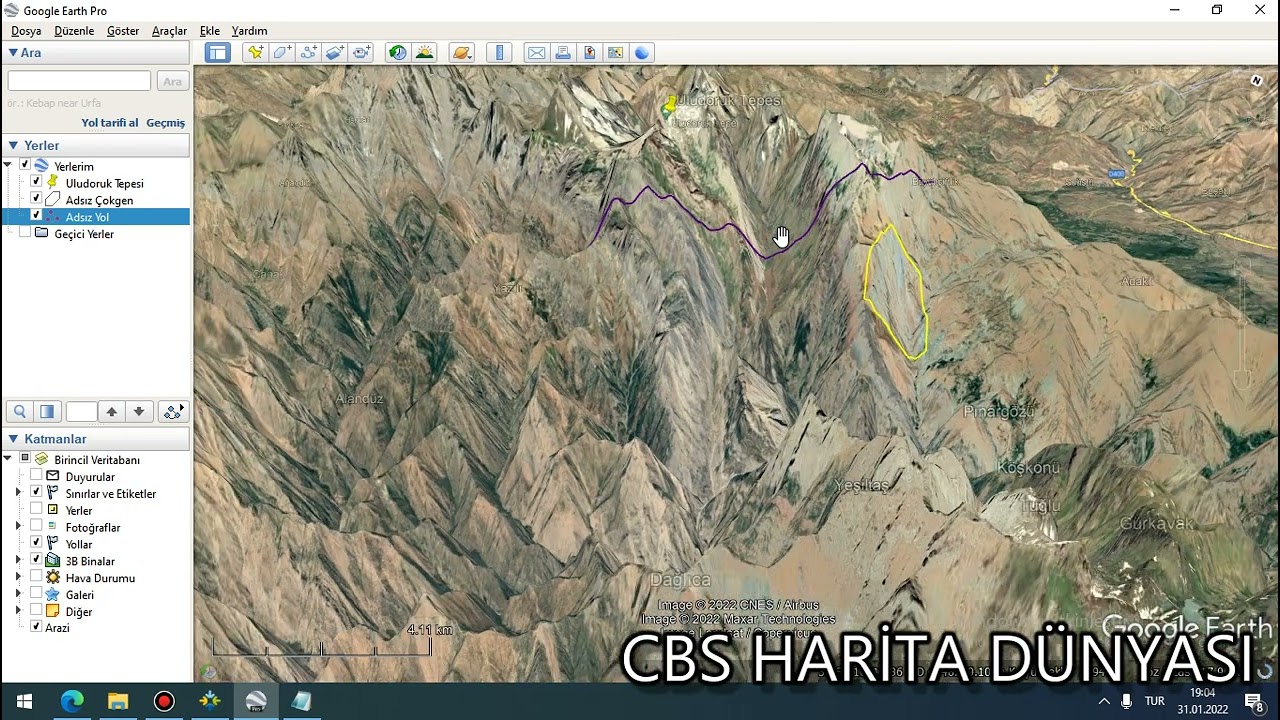The image size is (1280, 720).
Task: Add a placemark with the pushpin tool
Action: tap(255, 53)
